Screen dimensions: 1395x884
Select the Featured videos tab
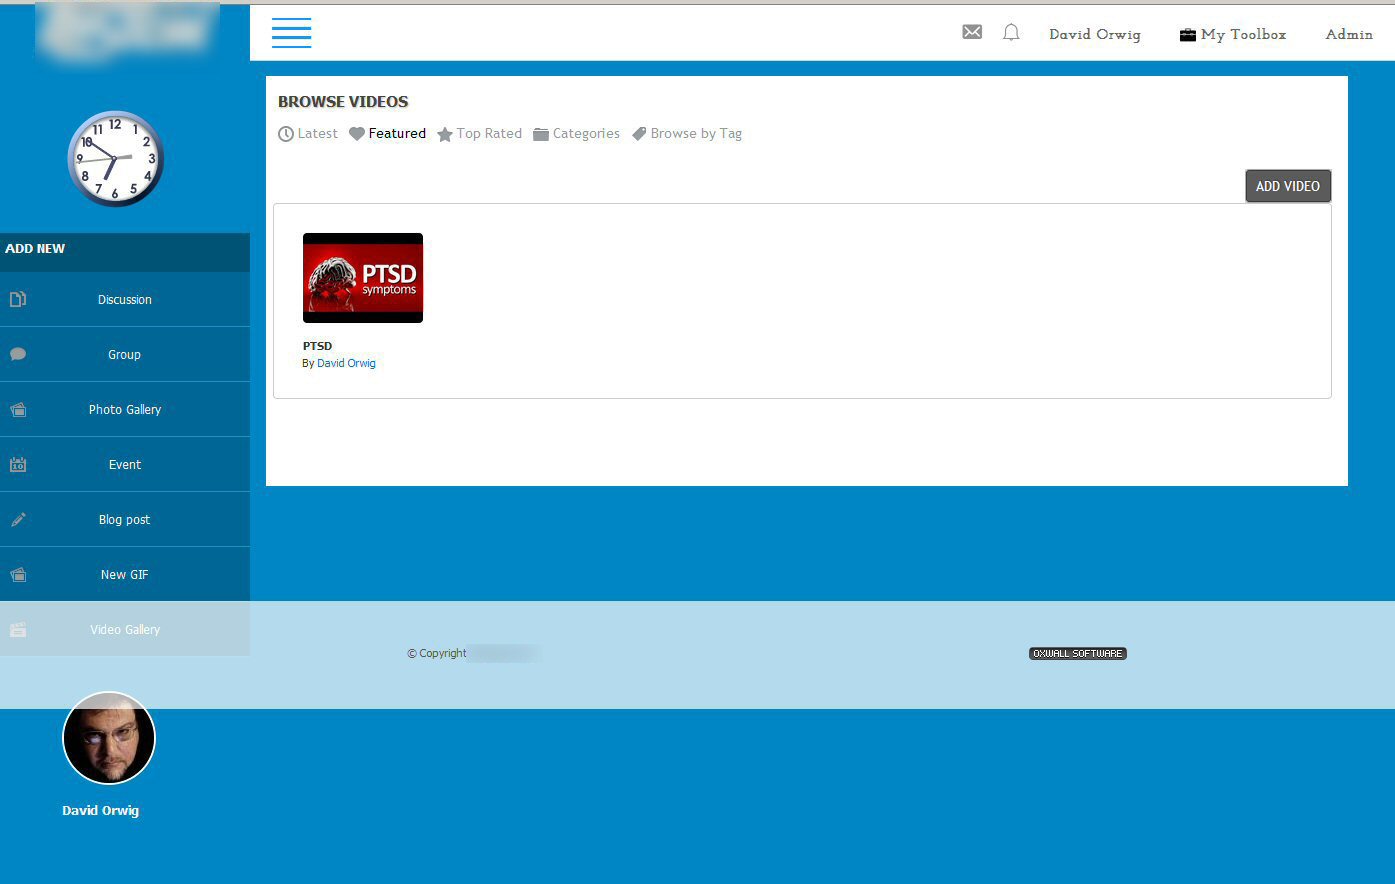(388, 134)
